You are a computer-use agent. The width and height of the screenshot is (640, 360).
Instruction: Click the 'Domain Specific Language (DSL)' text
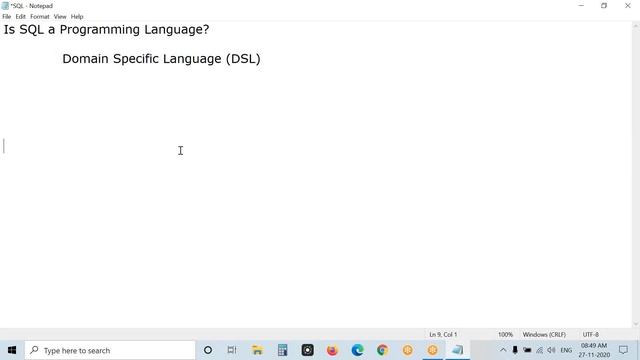[161, 59]
